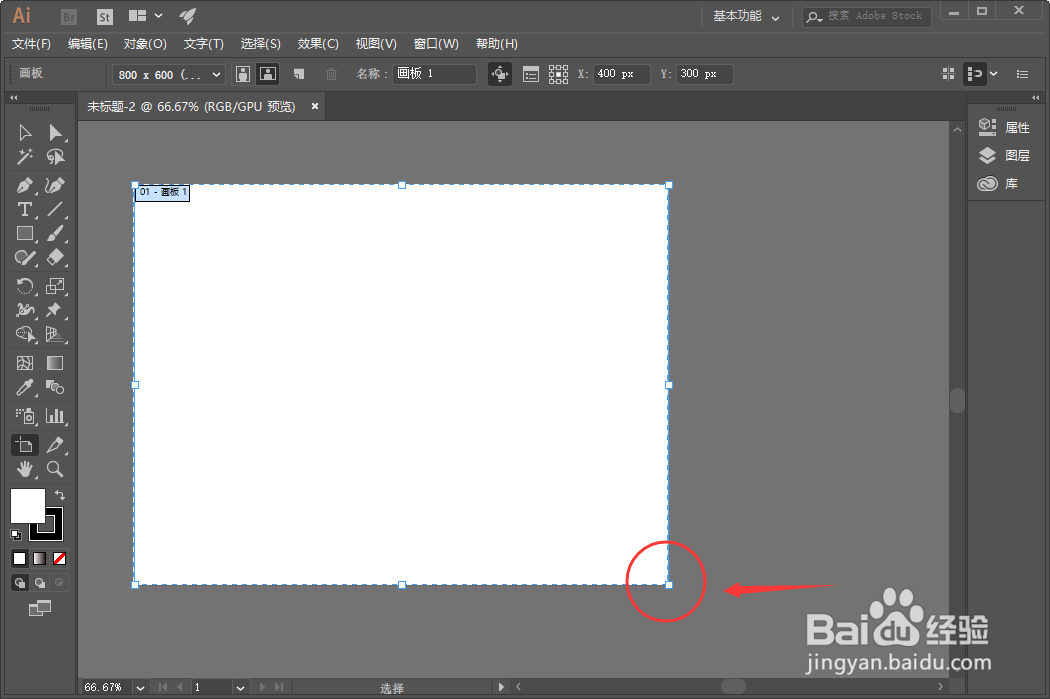Choose the Magic Wand tool
Screen dimensions: 1050x699
point(25,157)
